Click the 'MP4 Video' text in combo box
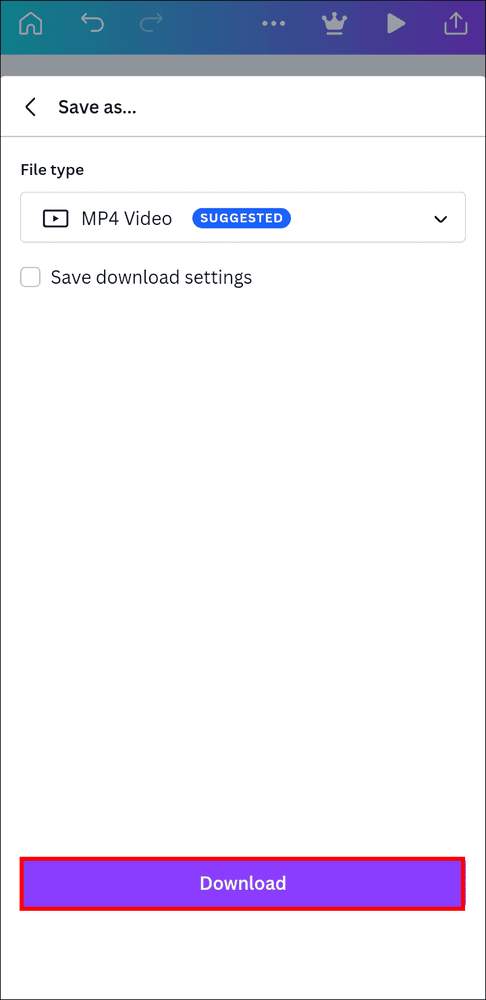Screen dimensions: 486x1000 126,219
